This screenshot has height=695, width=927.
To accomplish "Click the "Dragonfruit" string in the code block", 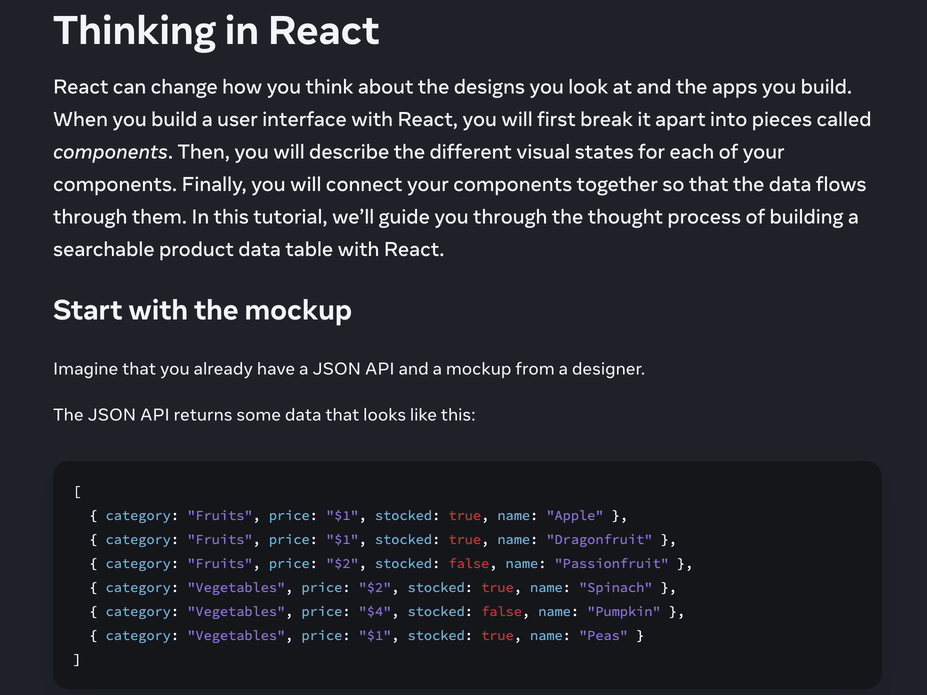I will click(x=599, y=540).
